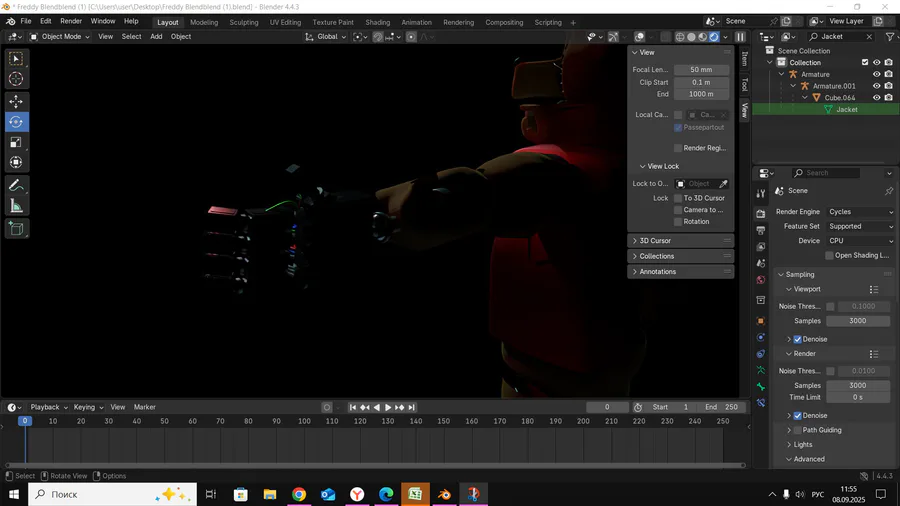Collapse the Sampling panel
The width and height of the screenshot is (900, 506).
(x=800, y=274)
